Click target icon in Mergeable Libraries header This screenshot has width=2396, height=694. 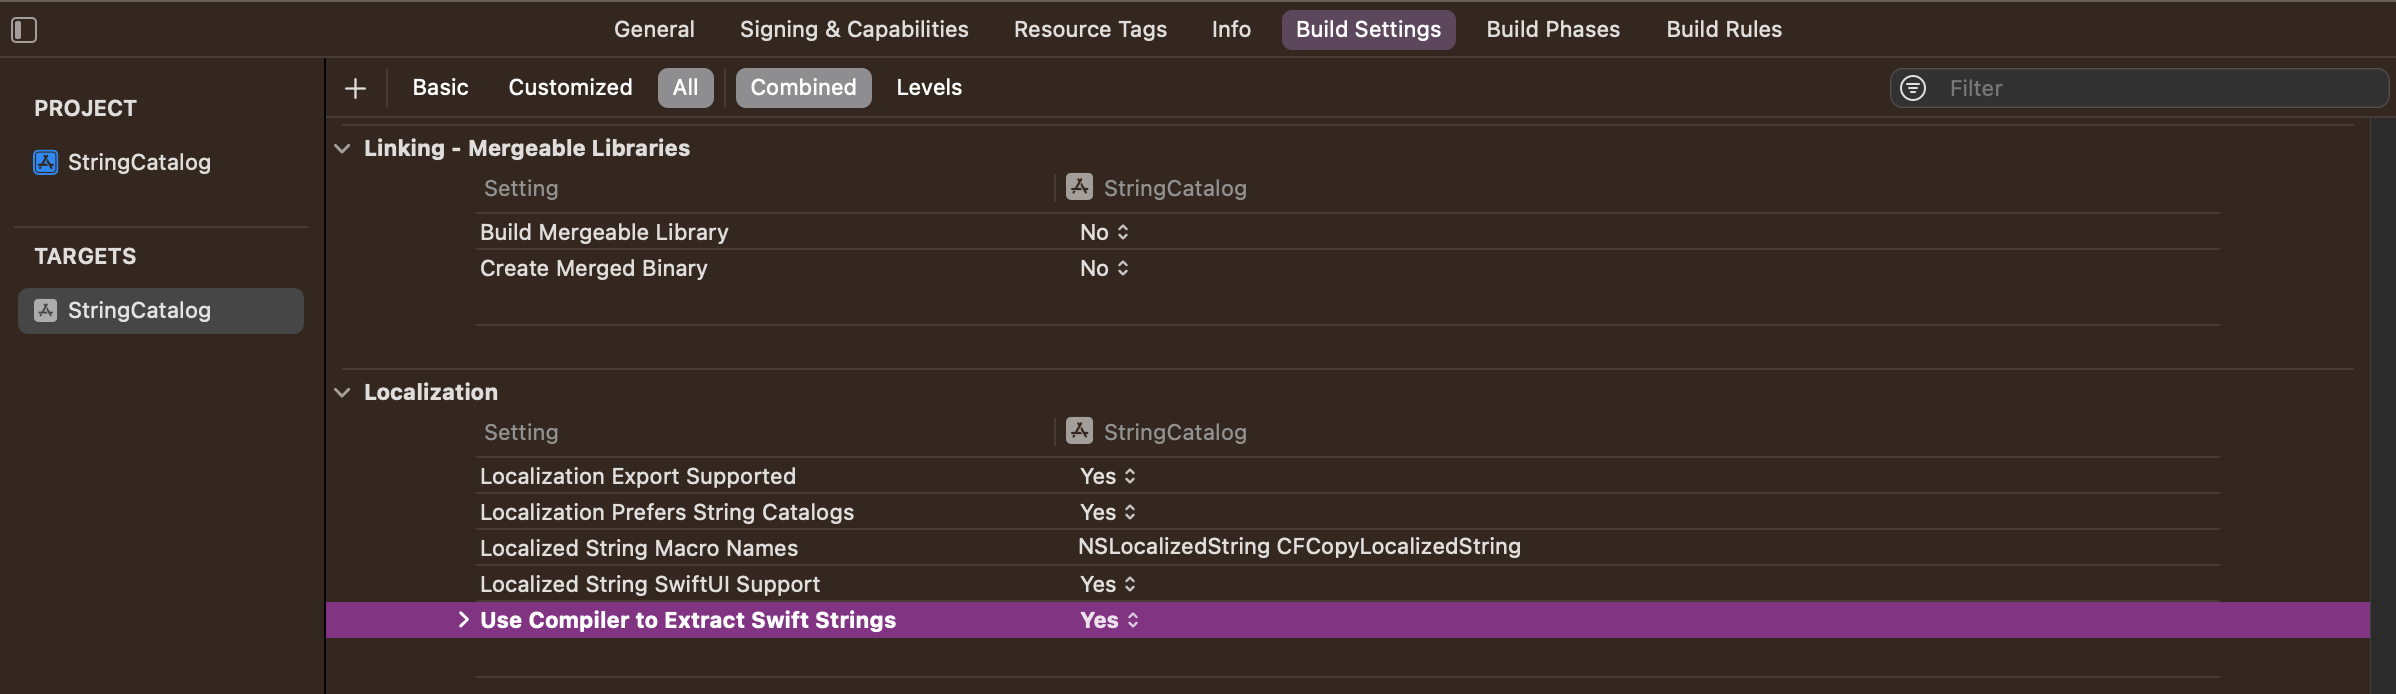(x=1079, y=187)
